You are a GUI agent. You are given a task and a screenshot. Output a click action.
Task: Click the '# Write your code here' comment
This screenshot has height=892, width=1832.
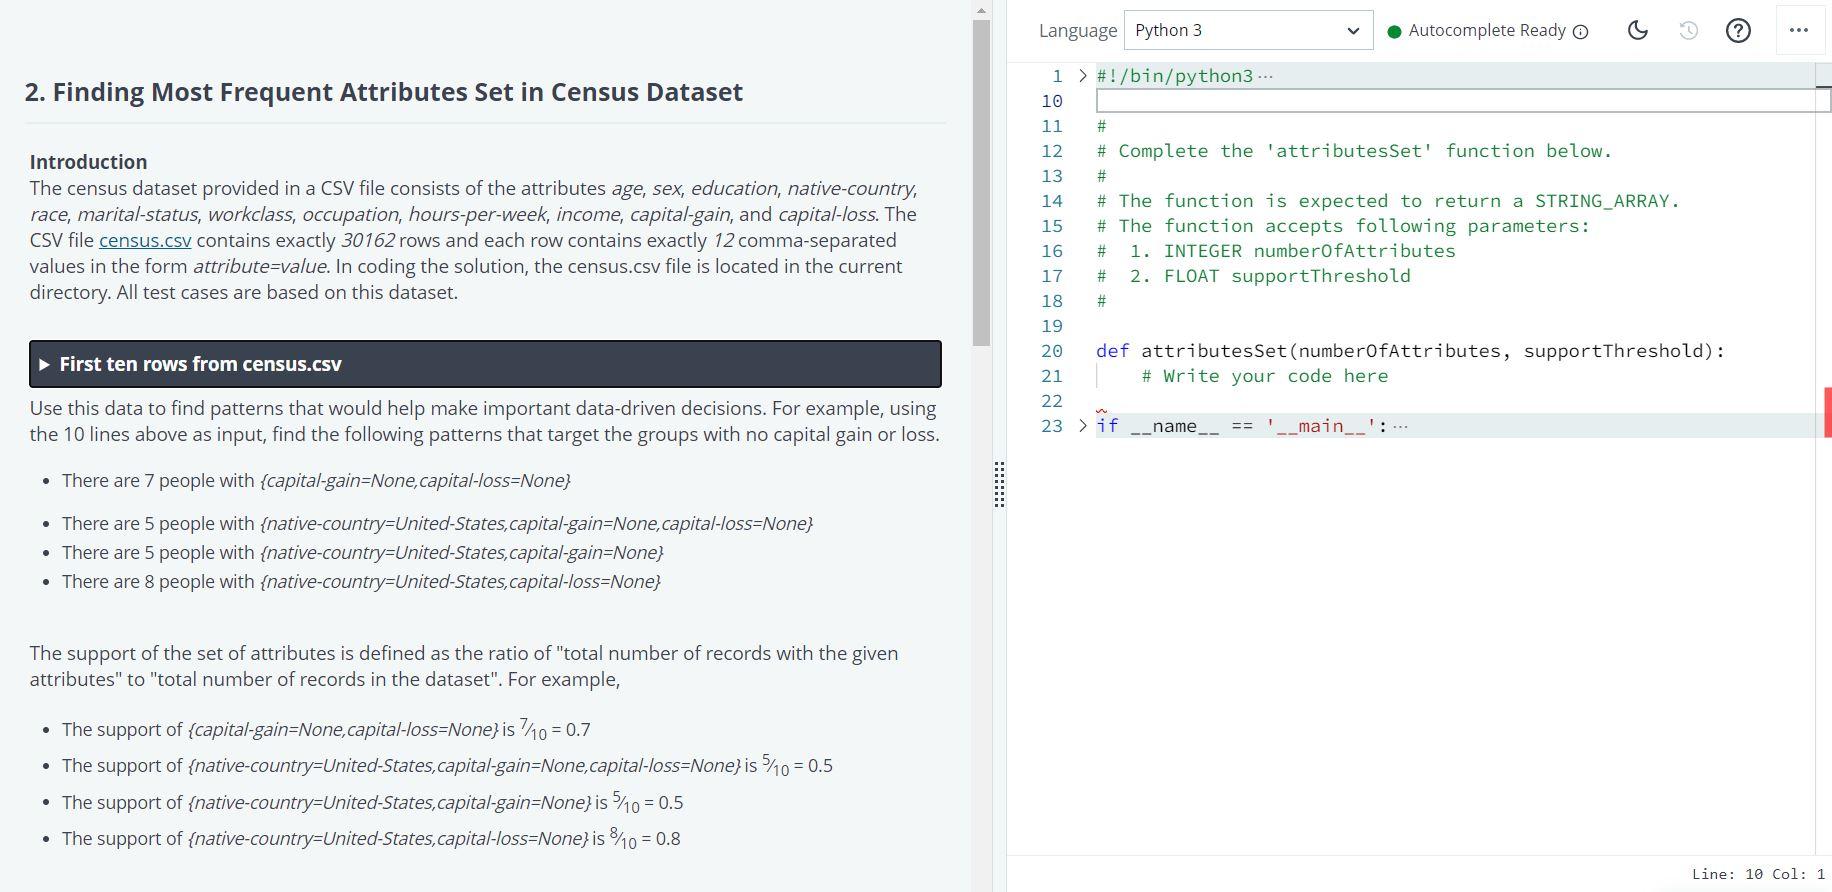(x=1264, y=376)
